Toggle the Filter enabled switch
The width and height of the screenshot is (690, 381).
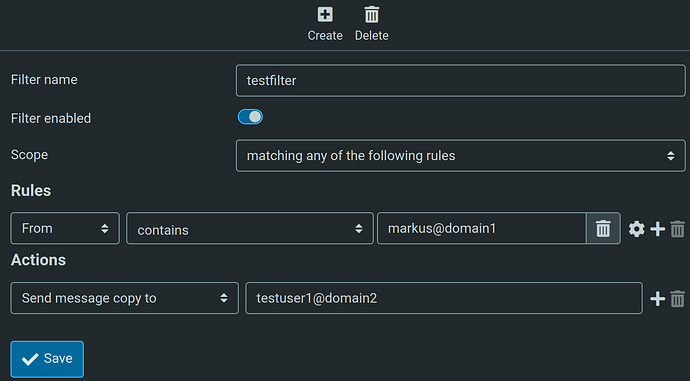(250, 117)
